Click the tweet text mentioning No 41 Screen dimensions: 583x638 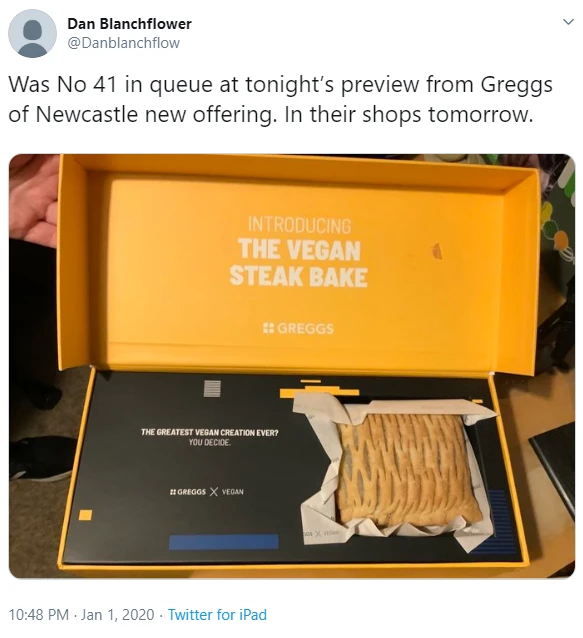click(280, 99)
